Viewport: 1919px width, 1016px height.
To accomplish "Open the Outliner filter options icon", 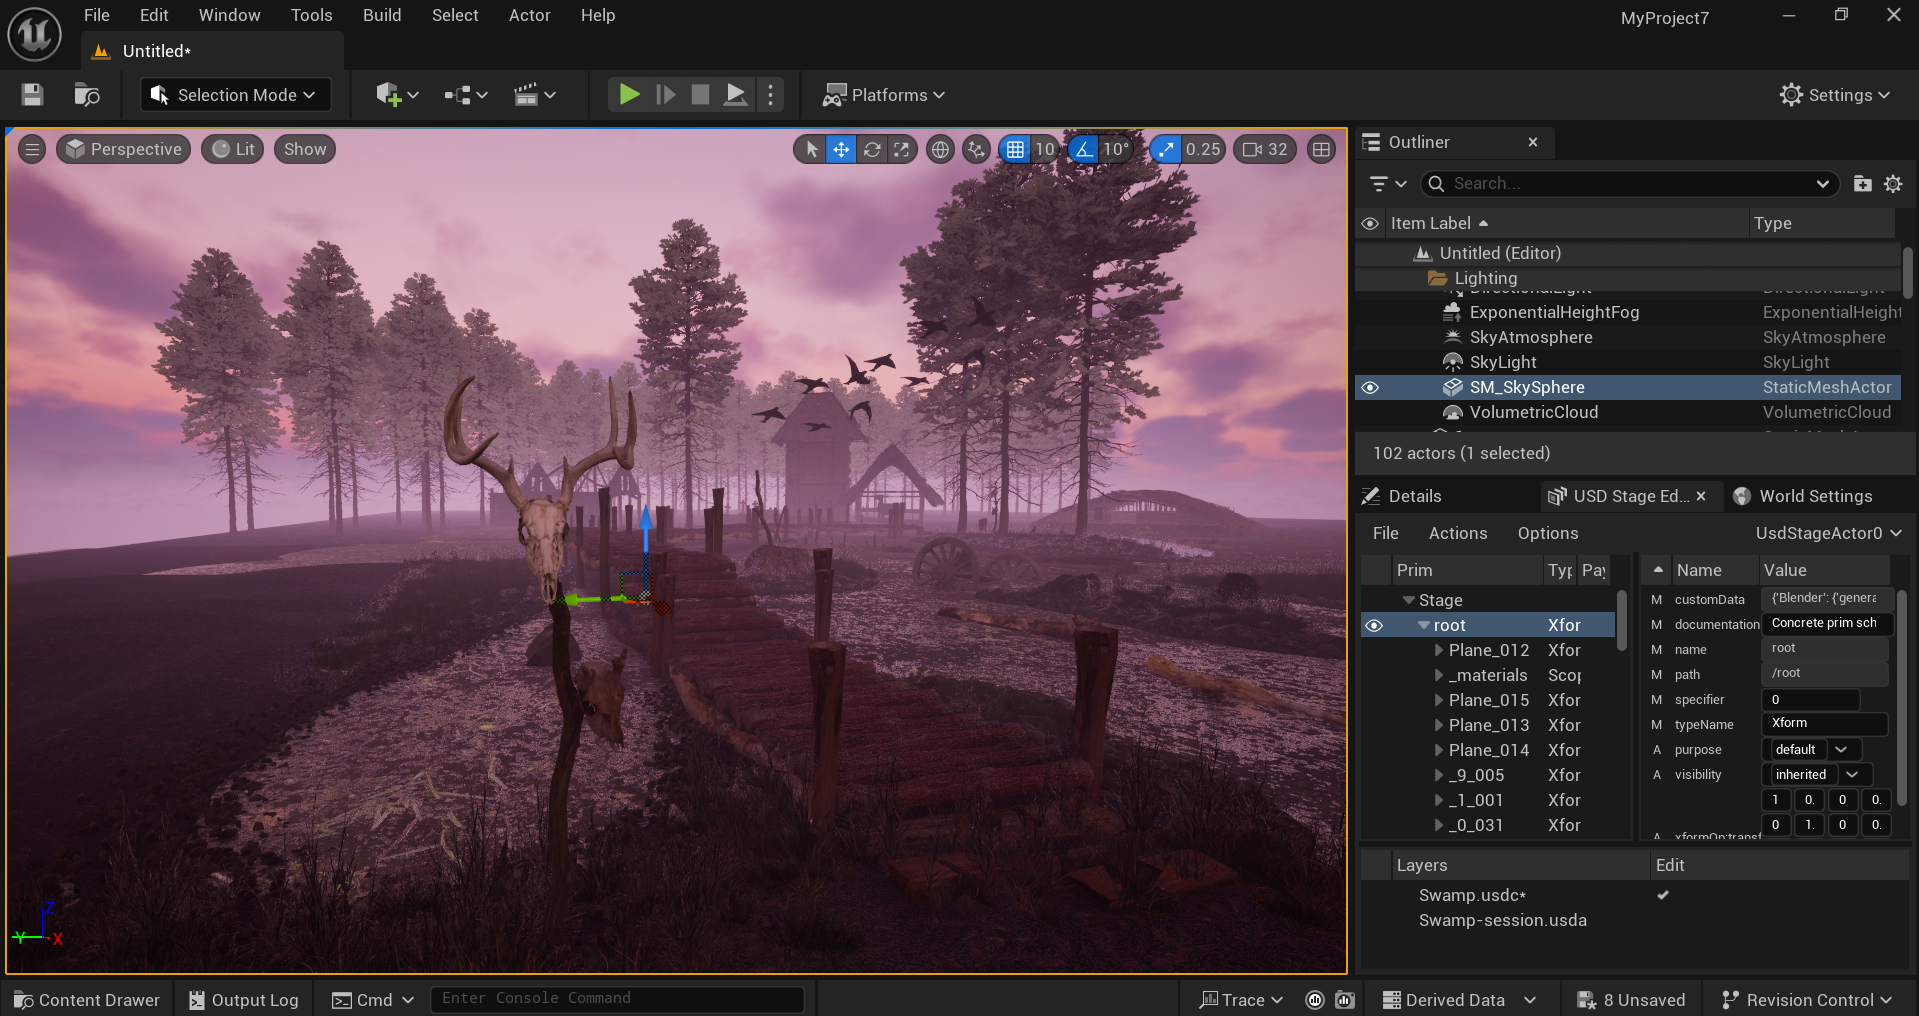I will click(x=1387, y=184).
